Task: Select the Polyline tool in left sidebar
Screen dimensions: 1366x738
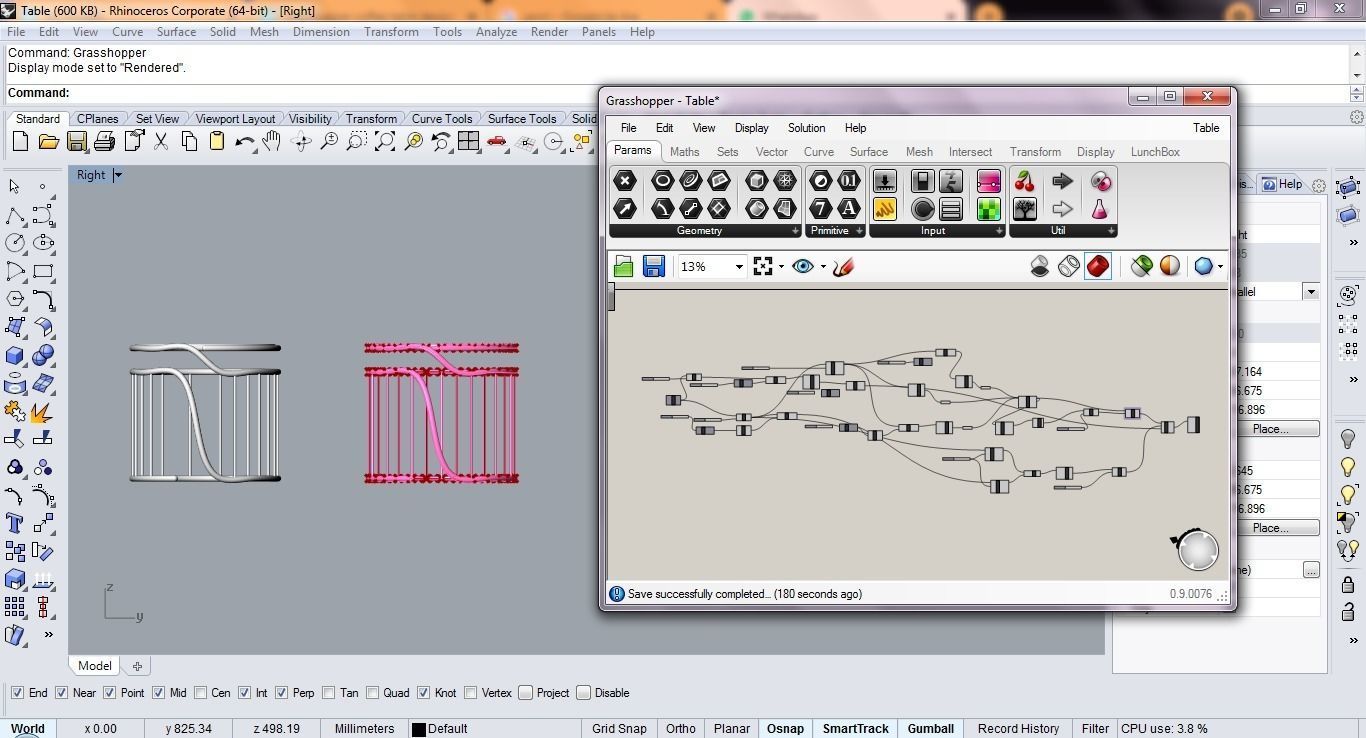Action: pos(15,215)
